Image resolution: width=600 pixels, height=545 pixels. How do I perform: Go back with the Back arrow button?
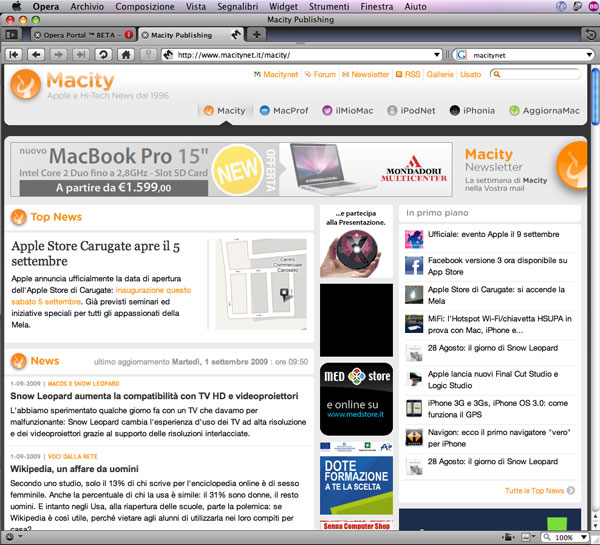pos(36,55)
